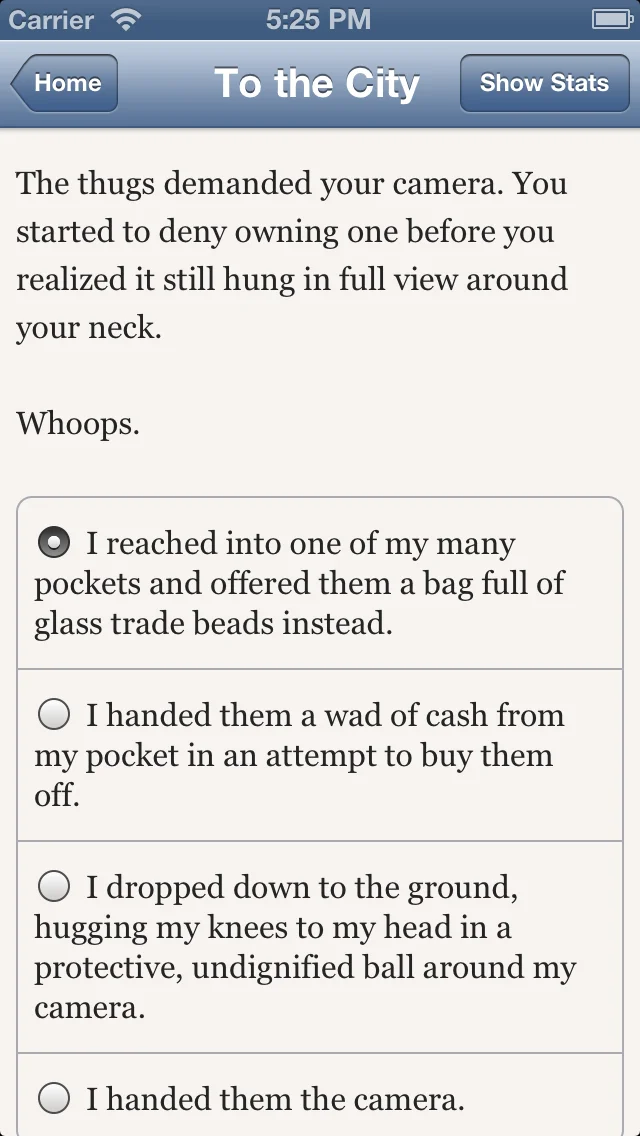Viewport: 640px width, 1136px height.
Task: Choose the 'I handed them the camera' text
Action: pos(275,1100)
